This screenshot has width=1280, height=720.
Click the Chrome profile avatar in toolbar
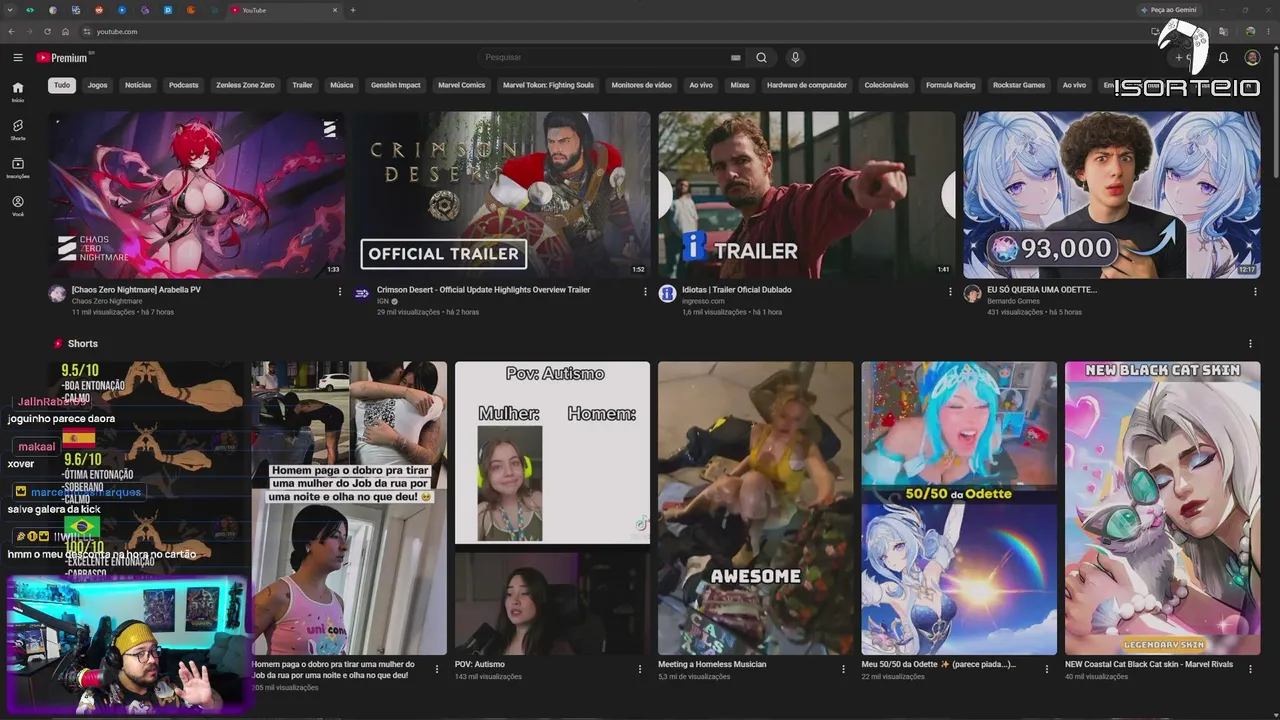(x=1250, y=32)
